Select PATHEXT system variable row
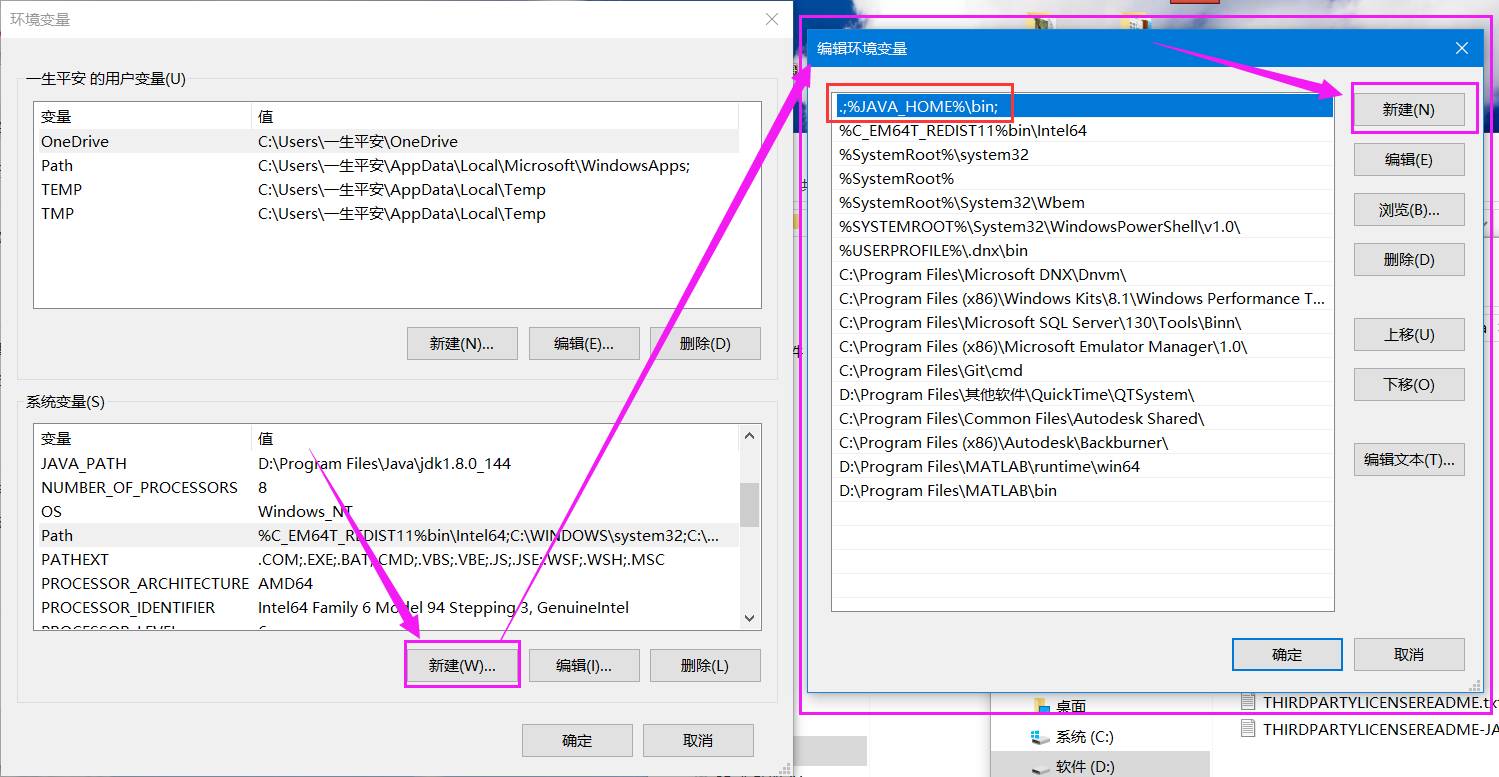Image resolution: width=1499 pixels, height=777 pixels. click(387, 559)
